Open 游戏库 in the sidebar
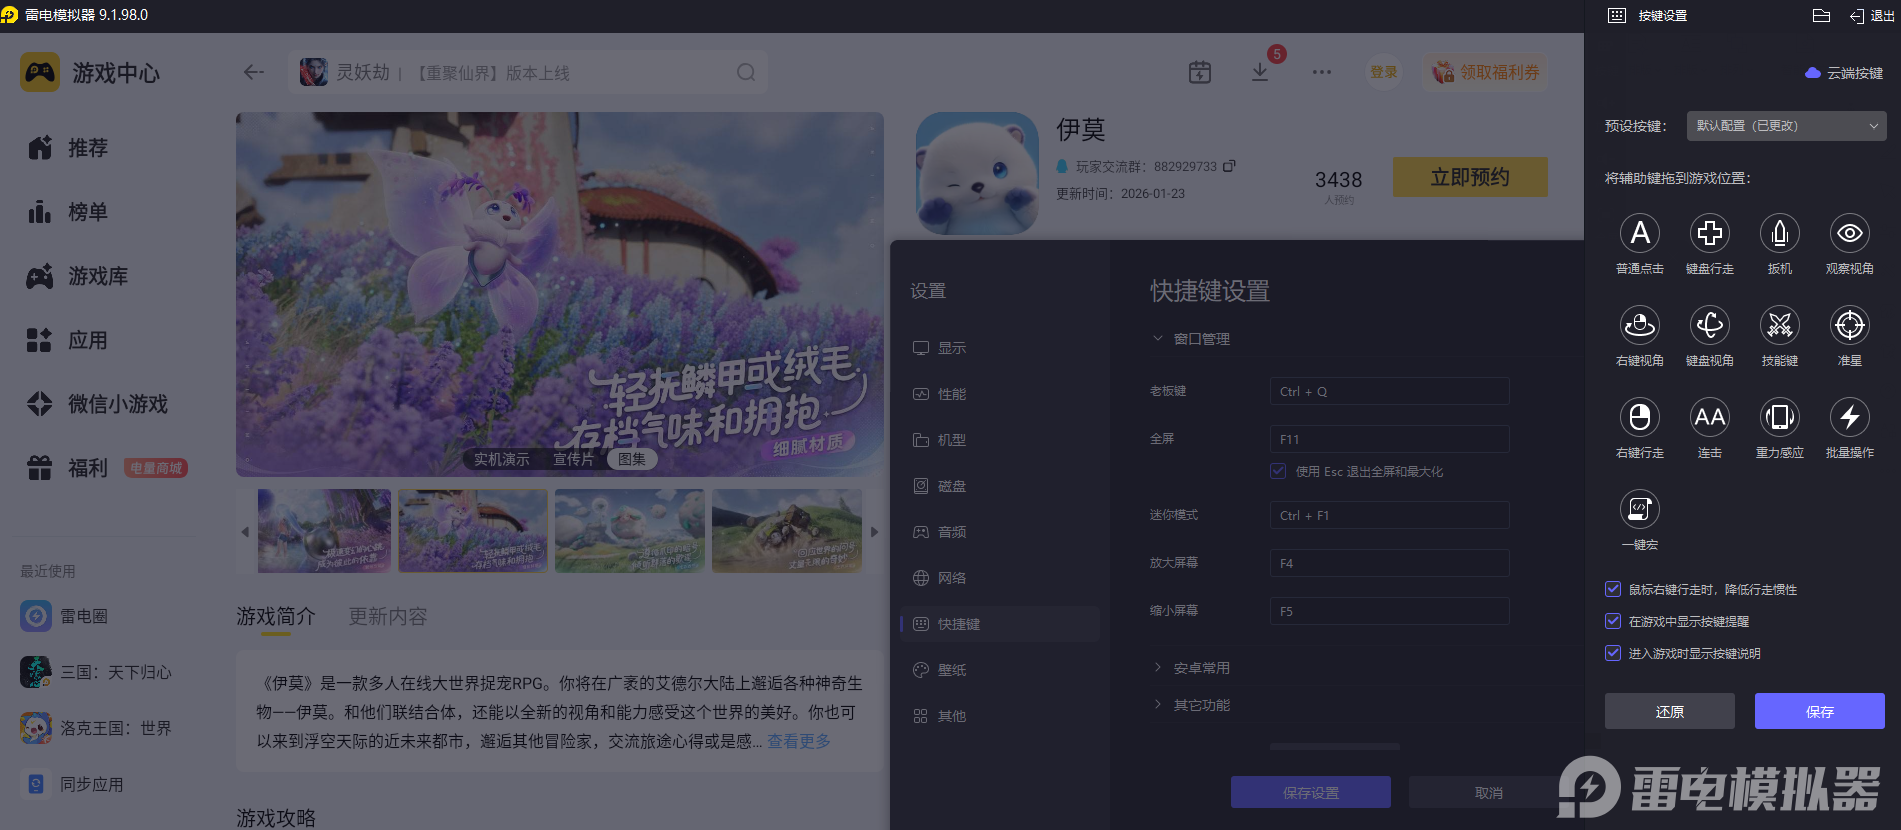 (78, 276)
